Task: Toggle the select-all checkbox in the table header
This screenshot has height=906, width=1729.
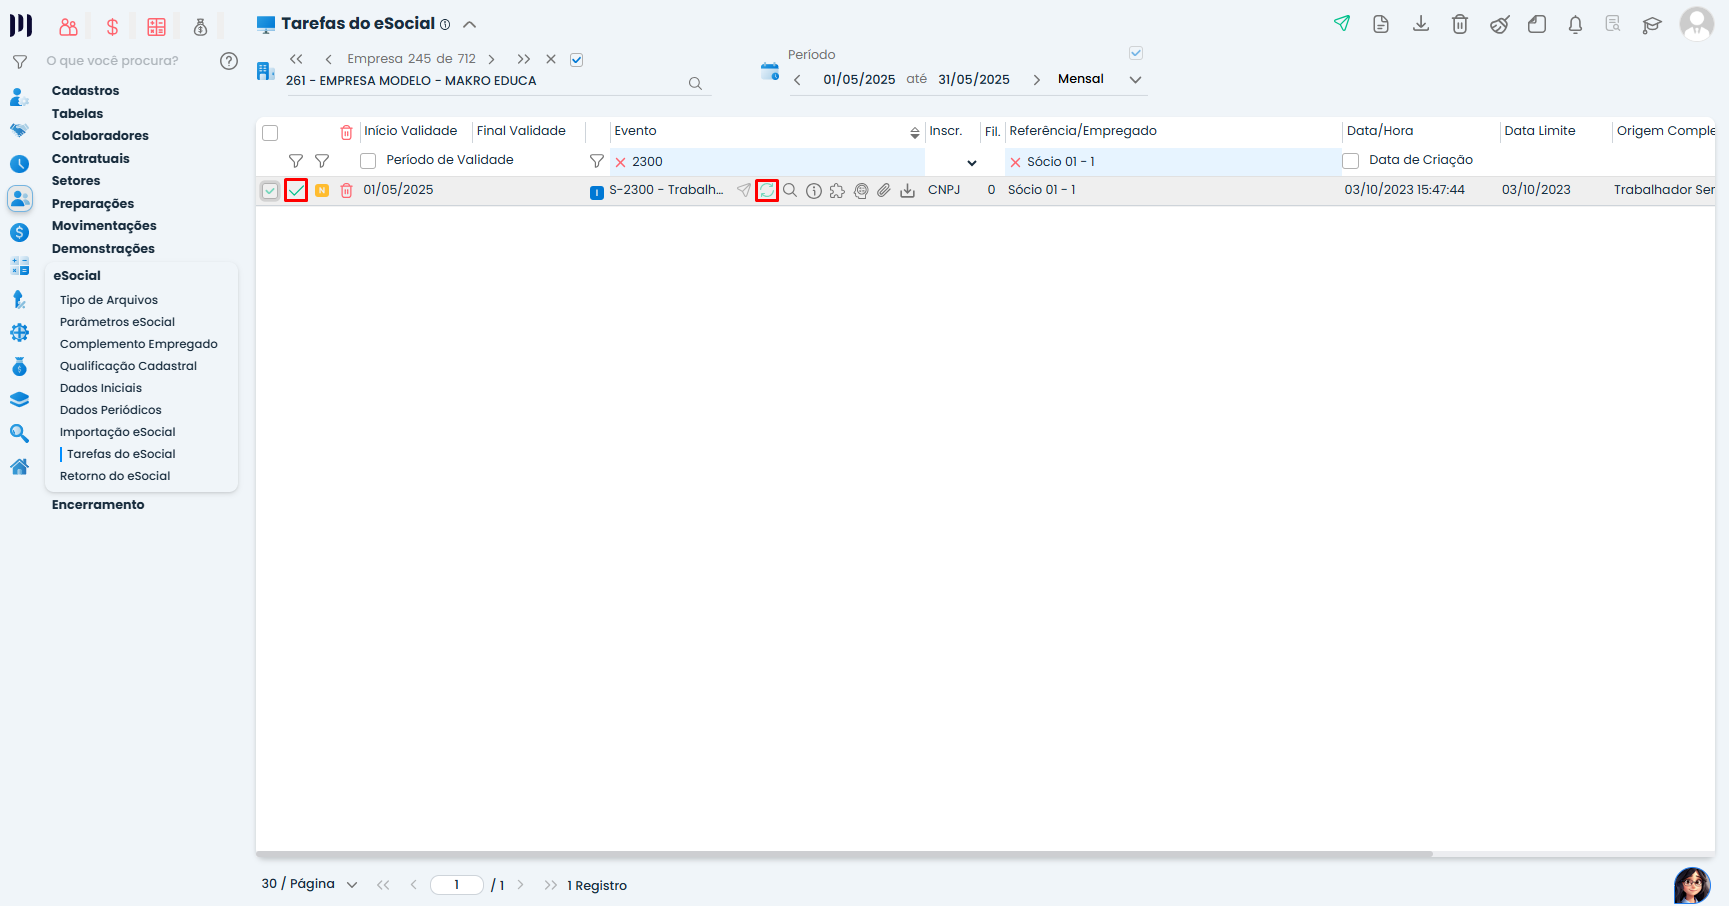Action: coord(270,132)
